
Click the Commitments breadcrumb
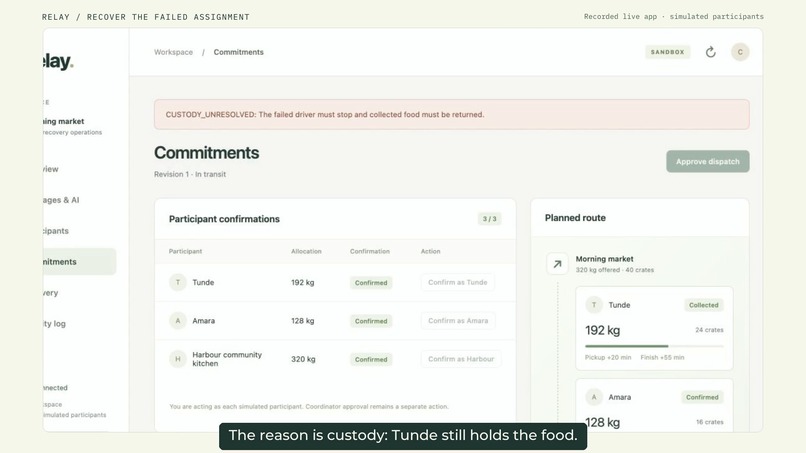point(239,52)
